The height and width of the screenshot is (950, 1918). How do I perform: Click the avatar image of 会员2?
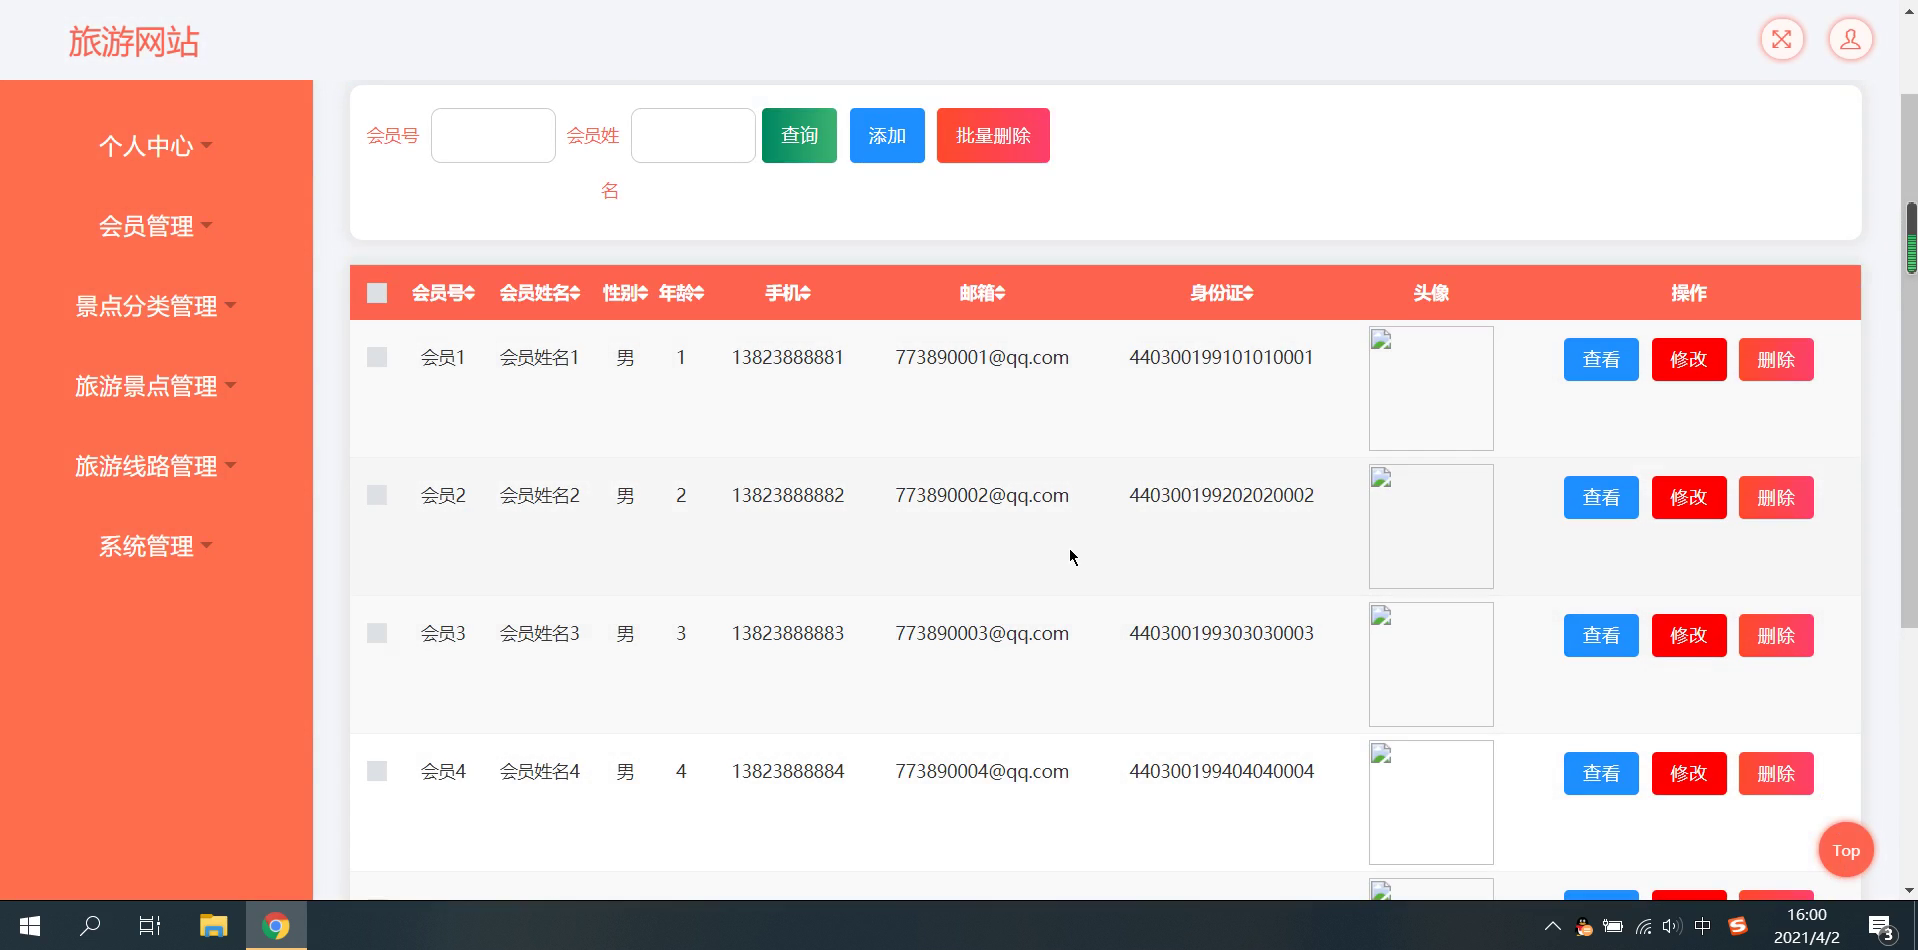(x=1431, y=526)
